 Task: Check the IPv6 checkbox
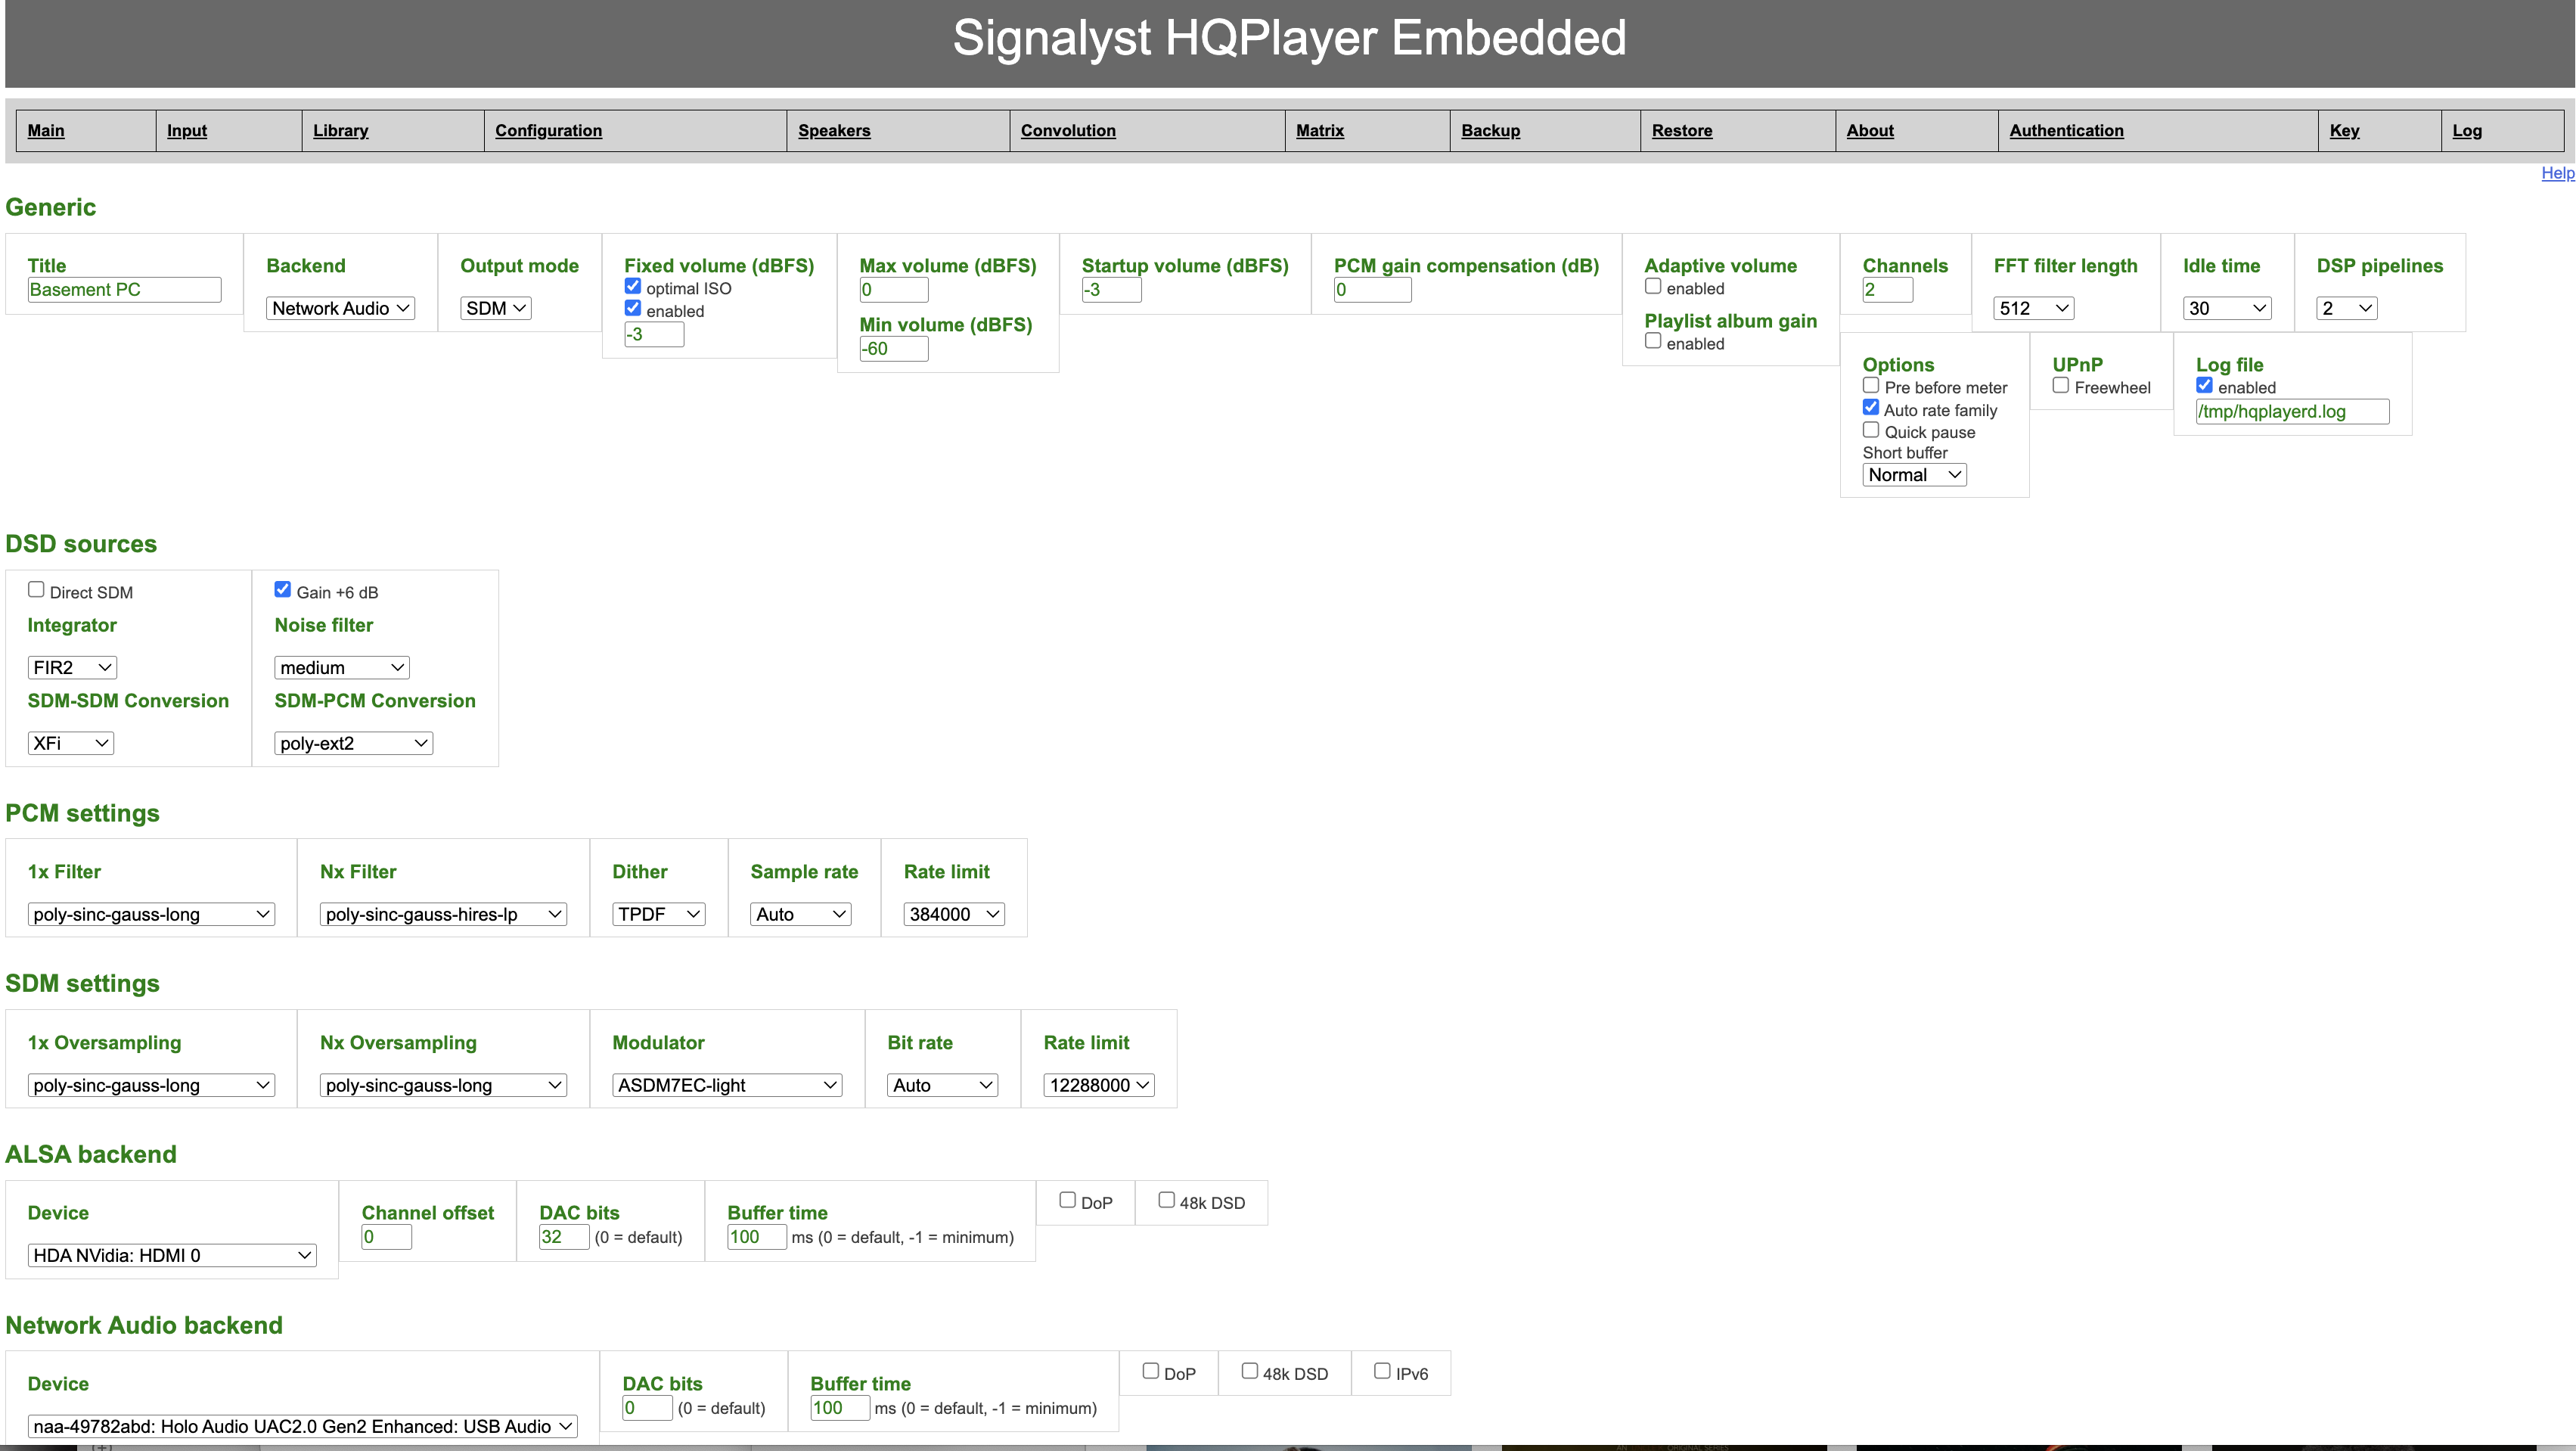[x=1382, y=1371]
